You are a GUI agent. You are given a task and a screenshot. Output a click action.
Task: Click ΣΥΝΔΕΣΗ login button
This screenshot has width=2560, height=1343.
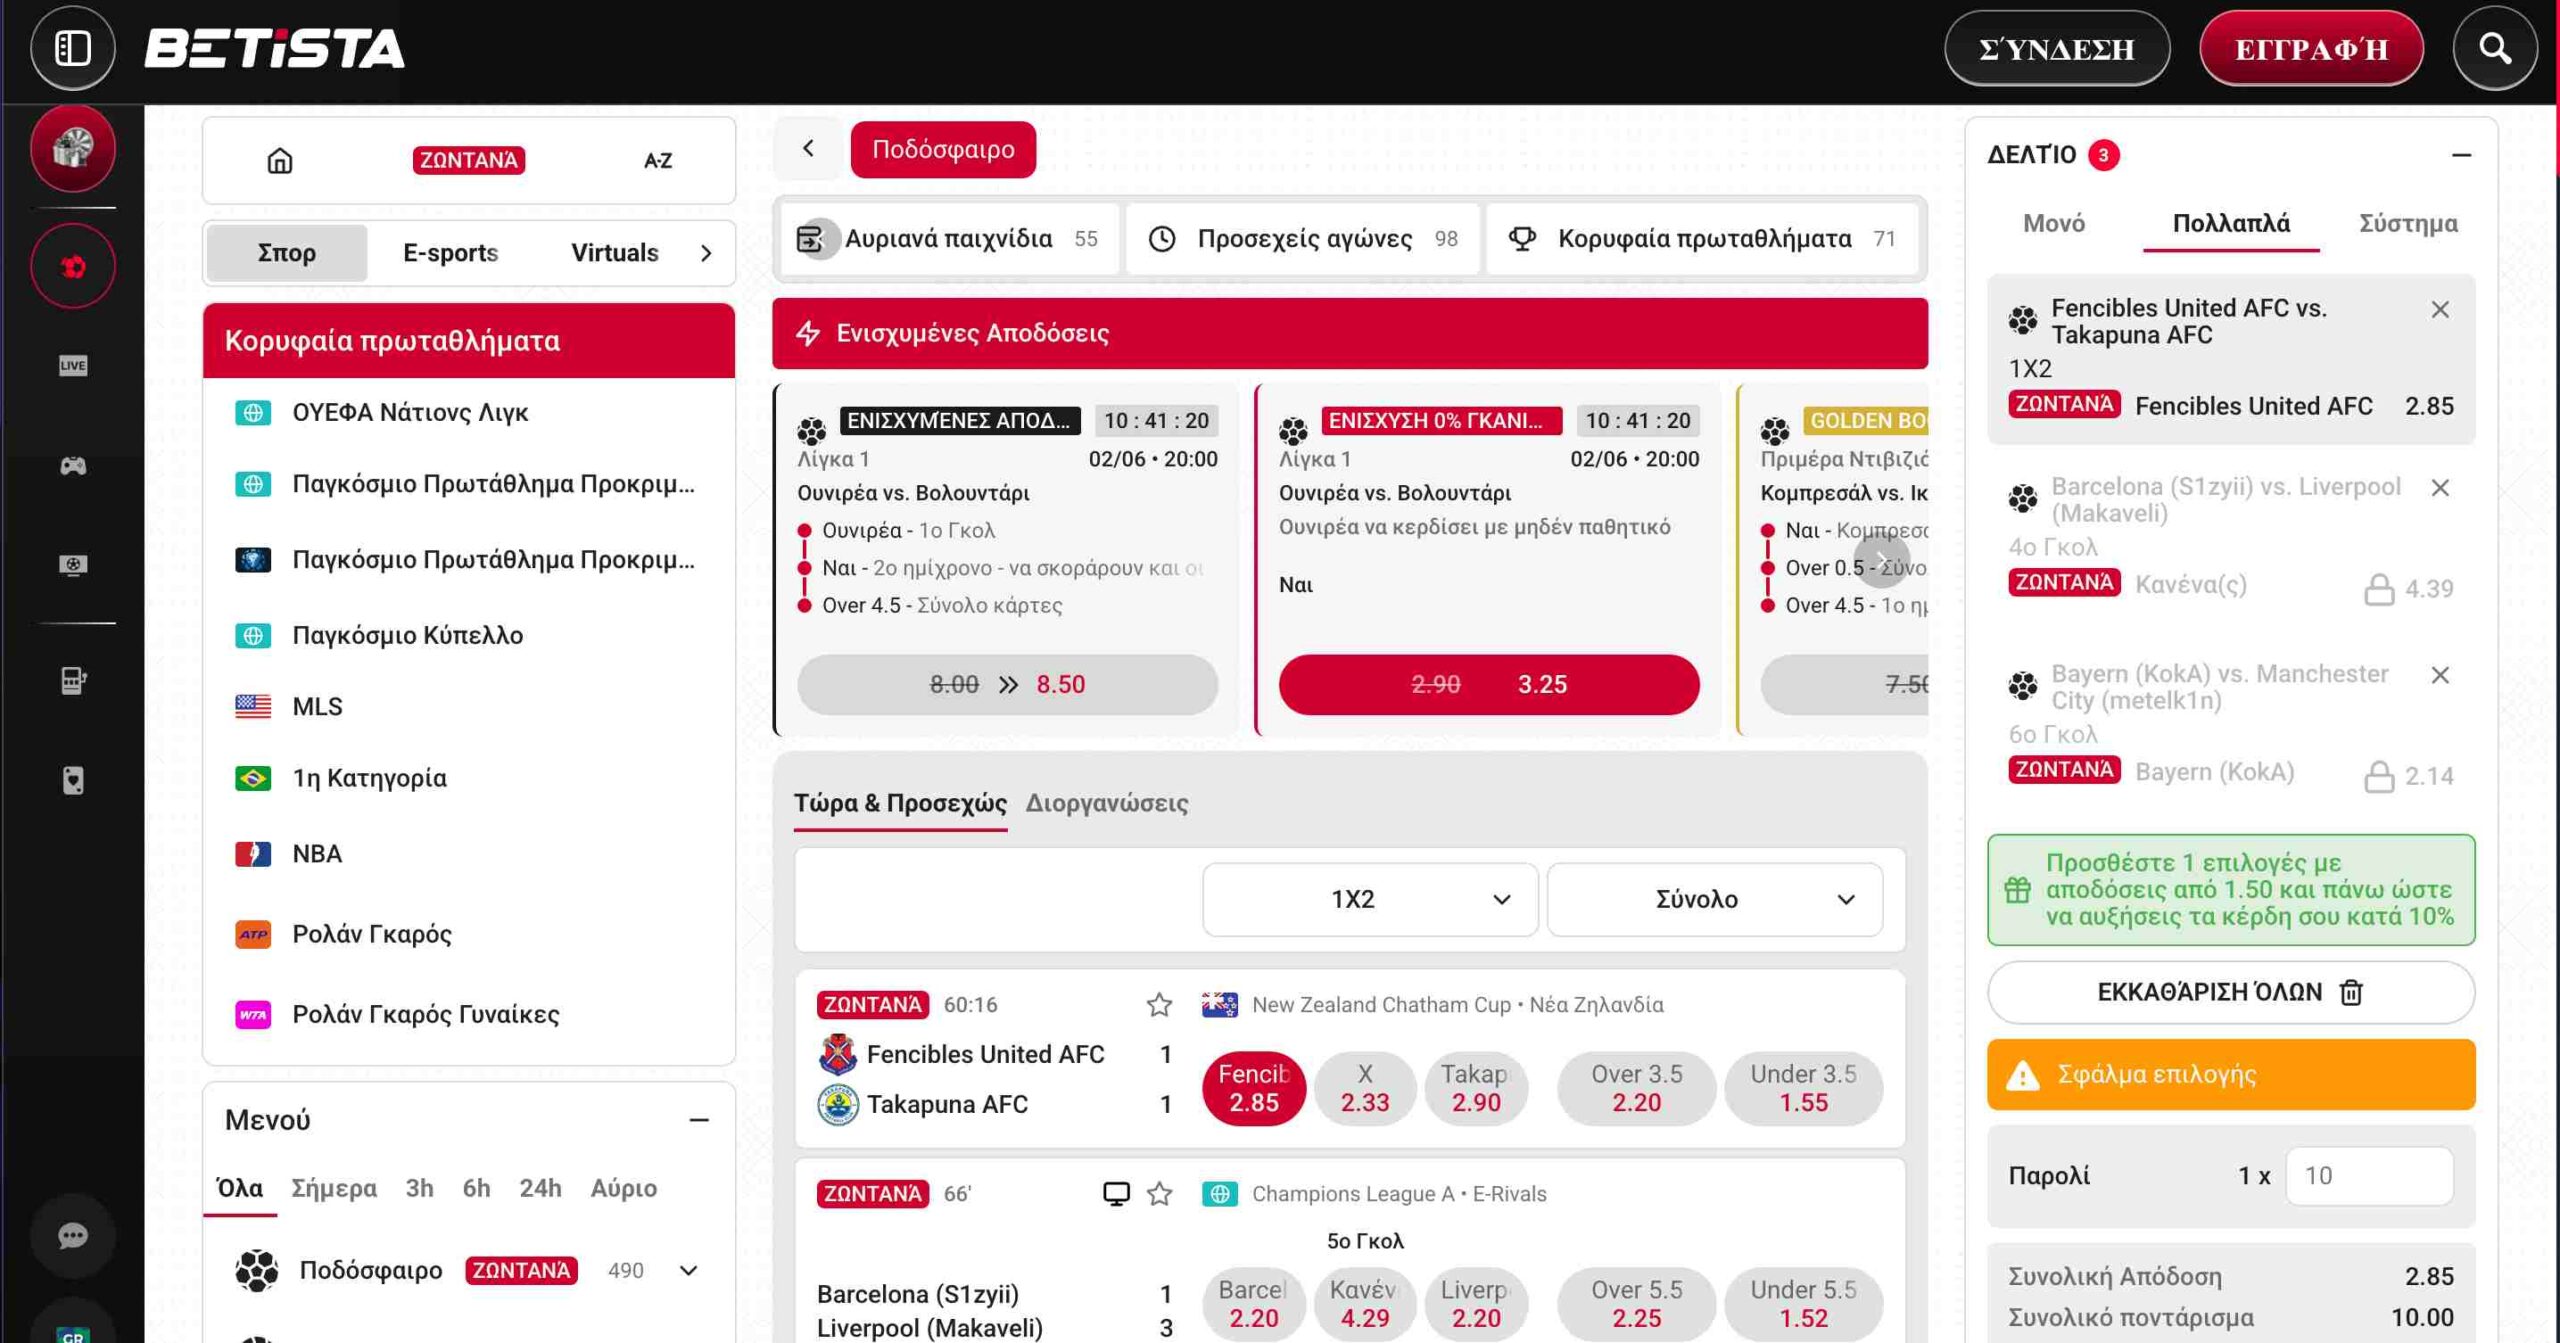click(2057, 48)
